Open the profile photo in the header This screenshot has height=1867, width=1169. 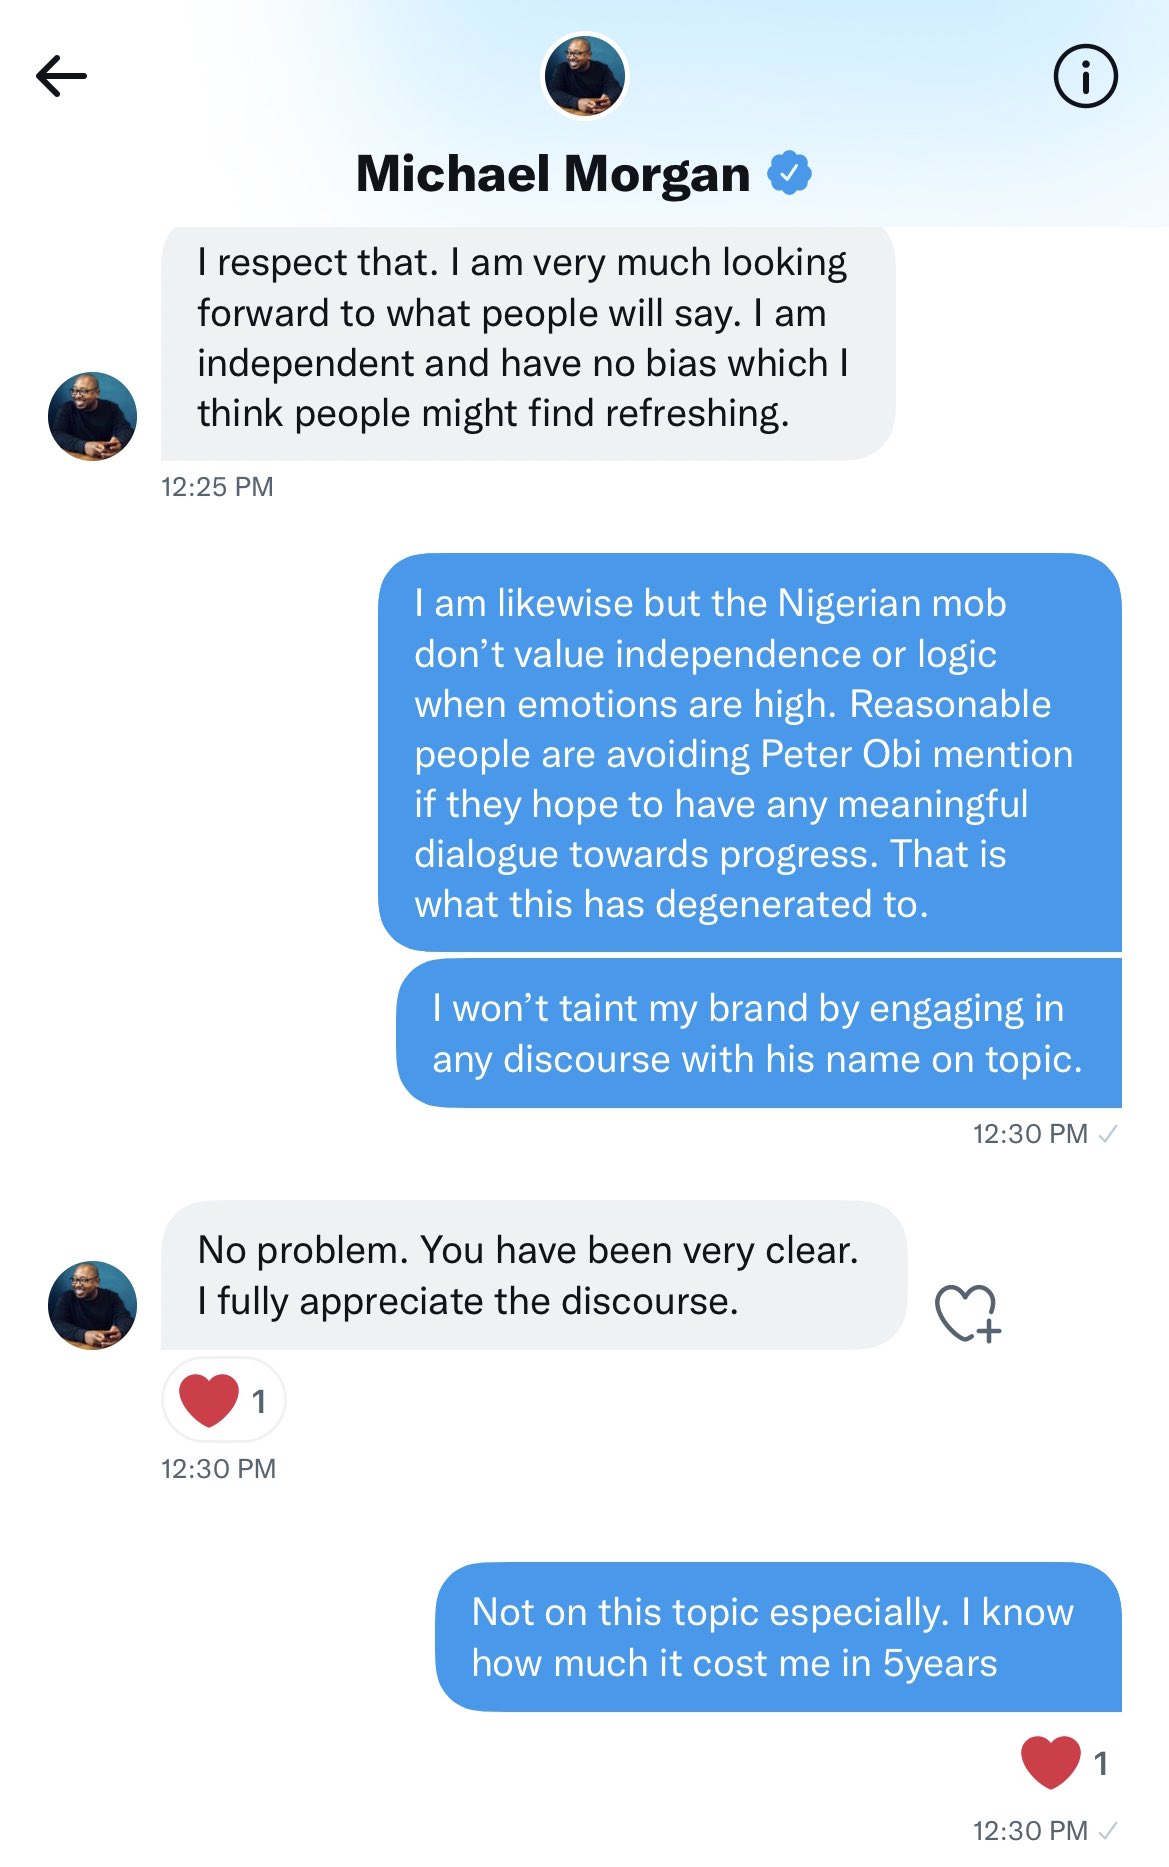(584, 76)
